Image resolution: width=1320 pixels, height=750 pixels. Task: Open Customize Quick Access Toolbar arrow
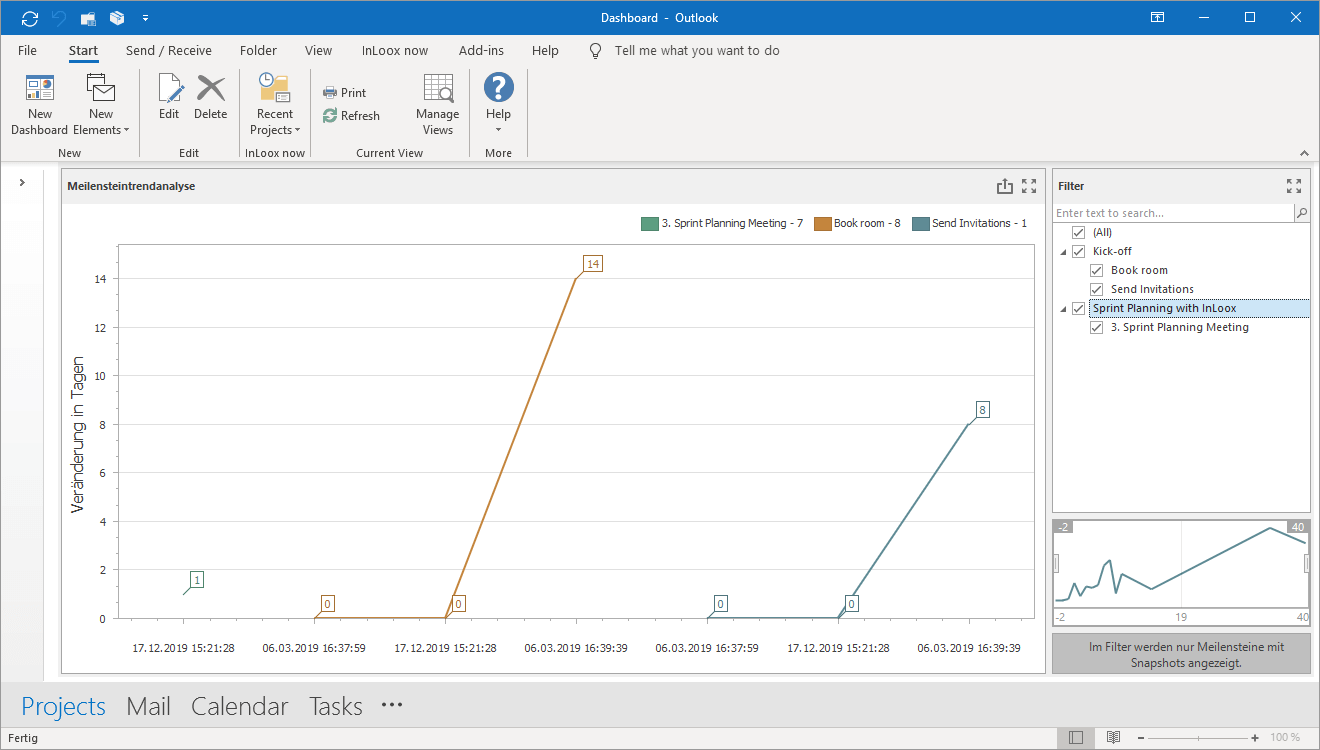pos(146,18)
